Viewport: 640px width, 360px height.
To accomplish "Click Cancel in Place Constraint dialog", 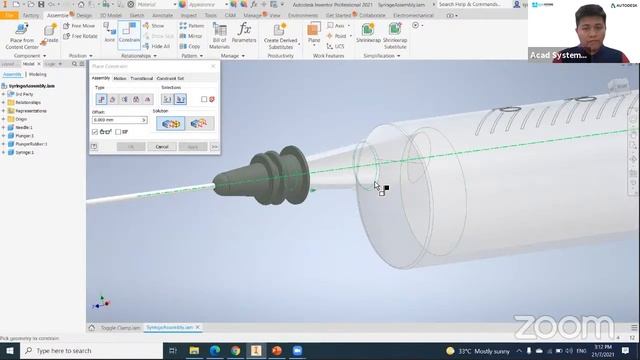I will coord(162,147).
